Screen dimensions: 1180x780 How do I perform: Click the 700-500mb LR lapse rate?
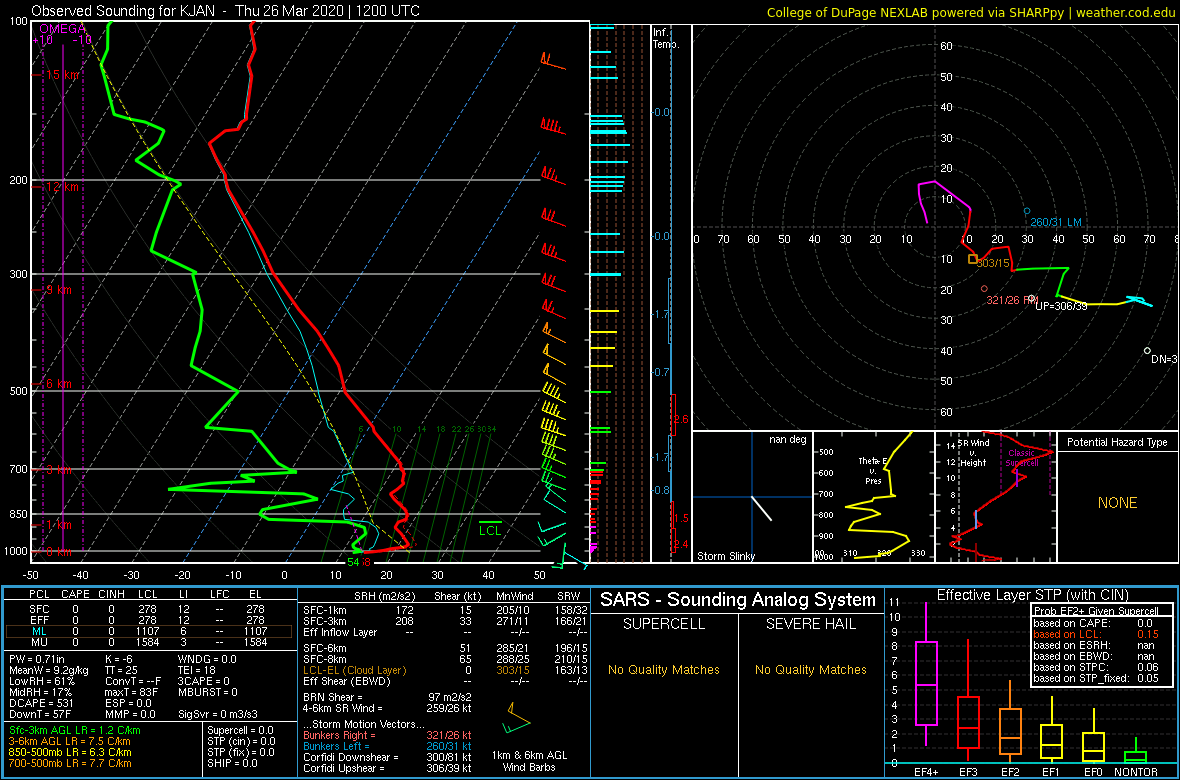click(x=70, y=763)
